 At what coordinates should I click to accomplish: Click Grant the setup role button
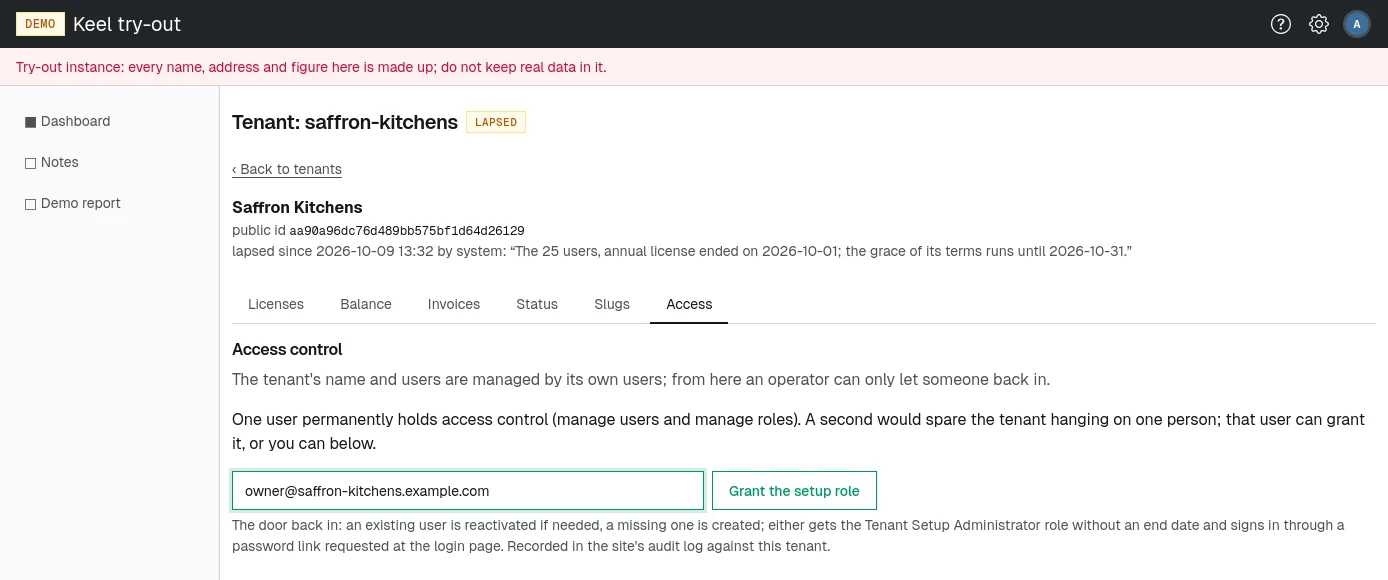(x=794, y=491)
